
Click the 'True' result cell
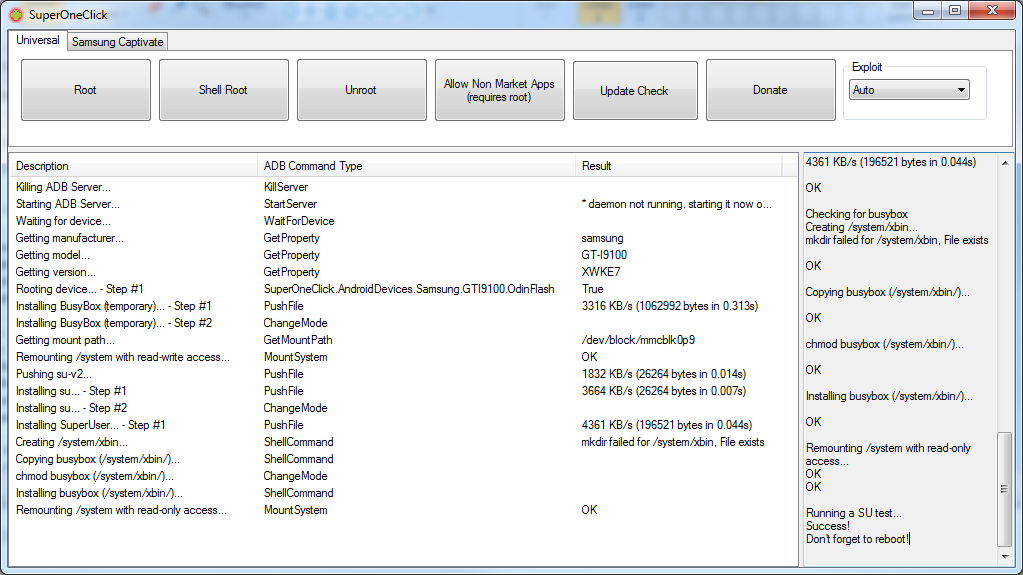click(x=592, y=288)
